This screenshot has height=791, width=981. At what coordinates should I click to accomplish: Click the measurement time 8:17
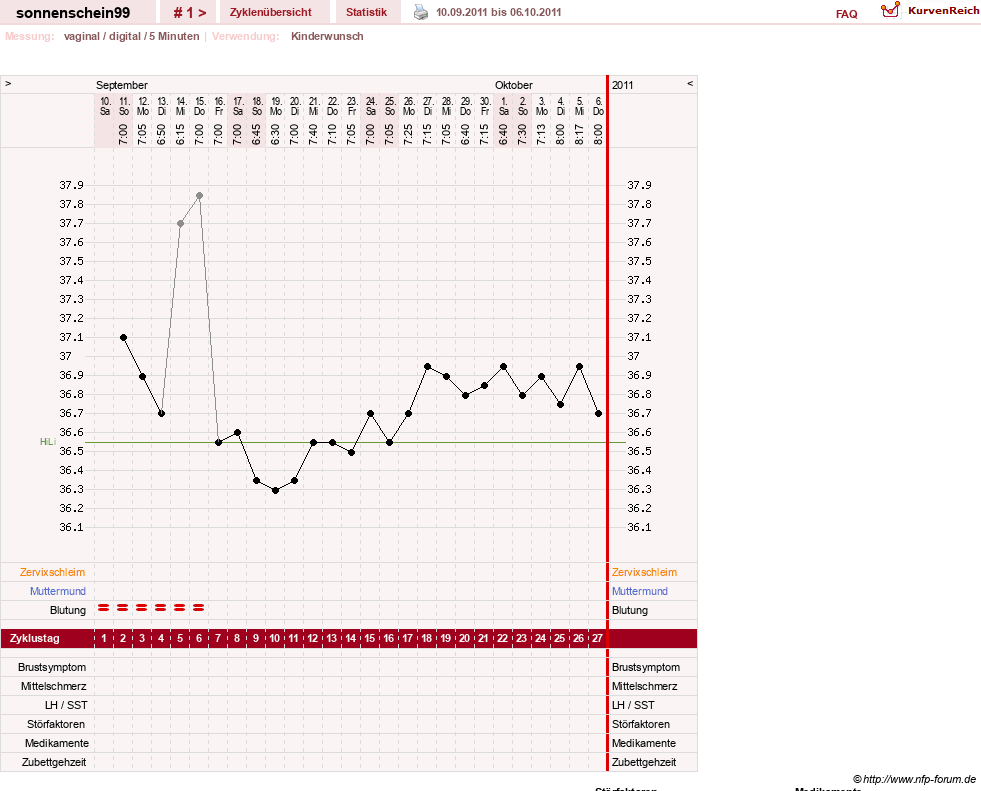coord(579,135)
